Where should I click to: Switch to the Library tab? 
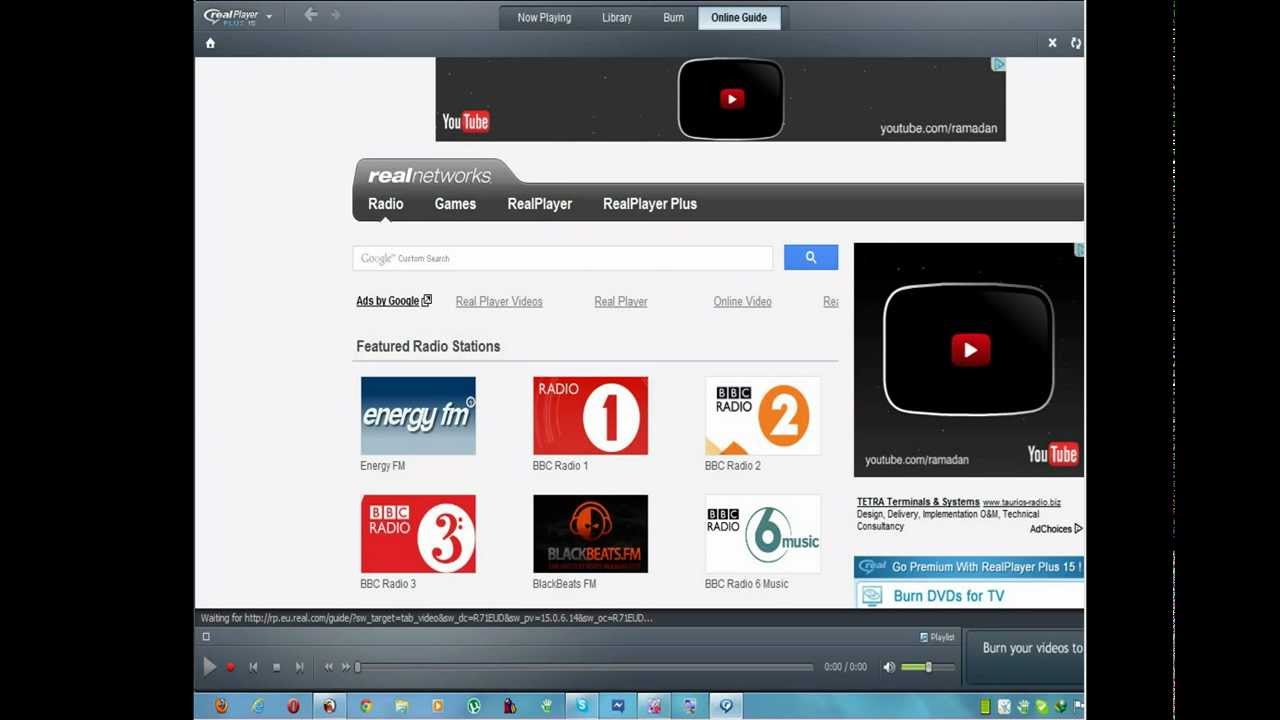pyautogui.click(x=617, y=17)
